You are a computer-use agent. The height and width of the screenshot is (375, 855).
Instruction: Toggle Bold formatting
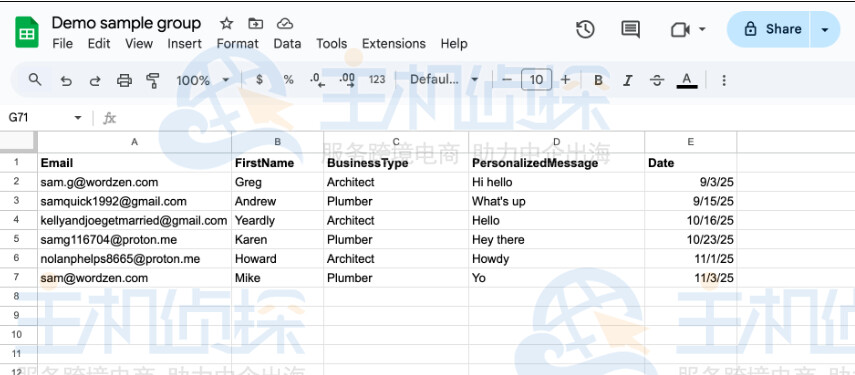[598, 81]
